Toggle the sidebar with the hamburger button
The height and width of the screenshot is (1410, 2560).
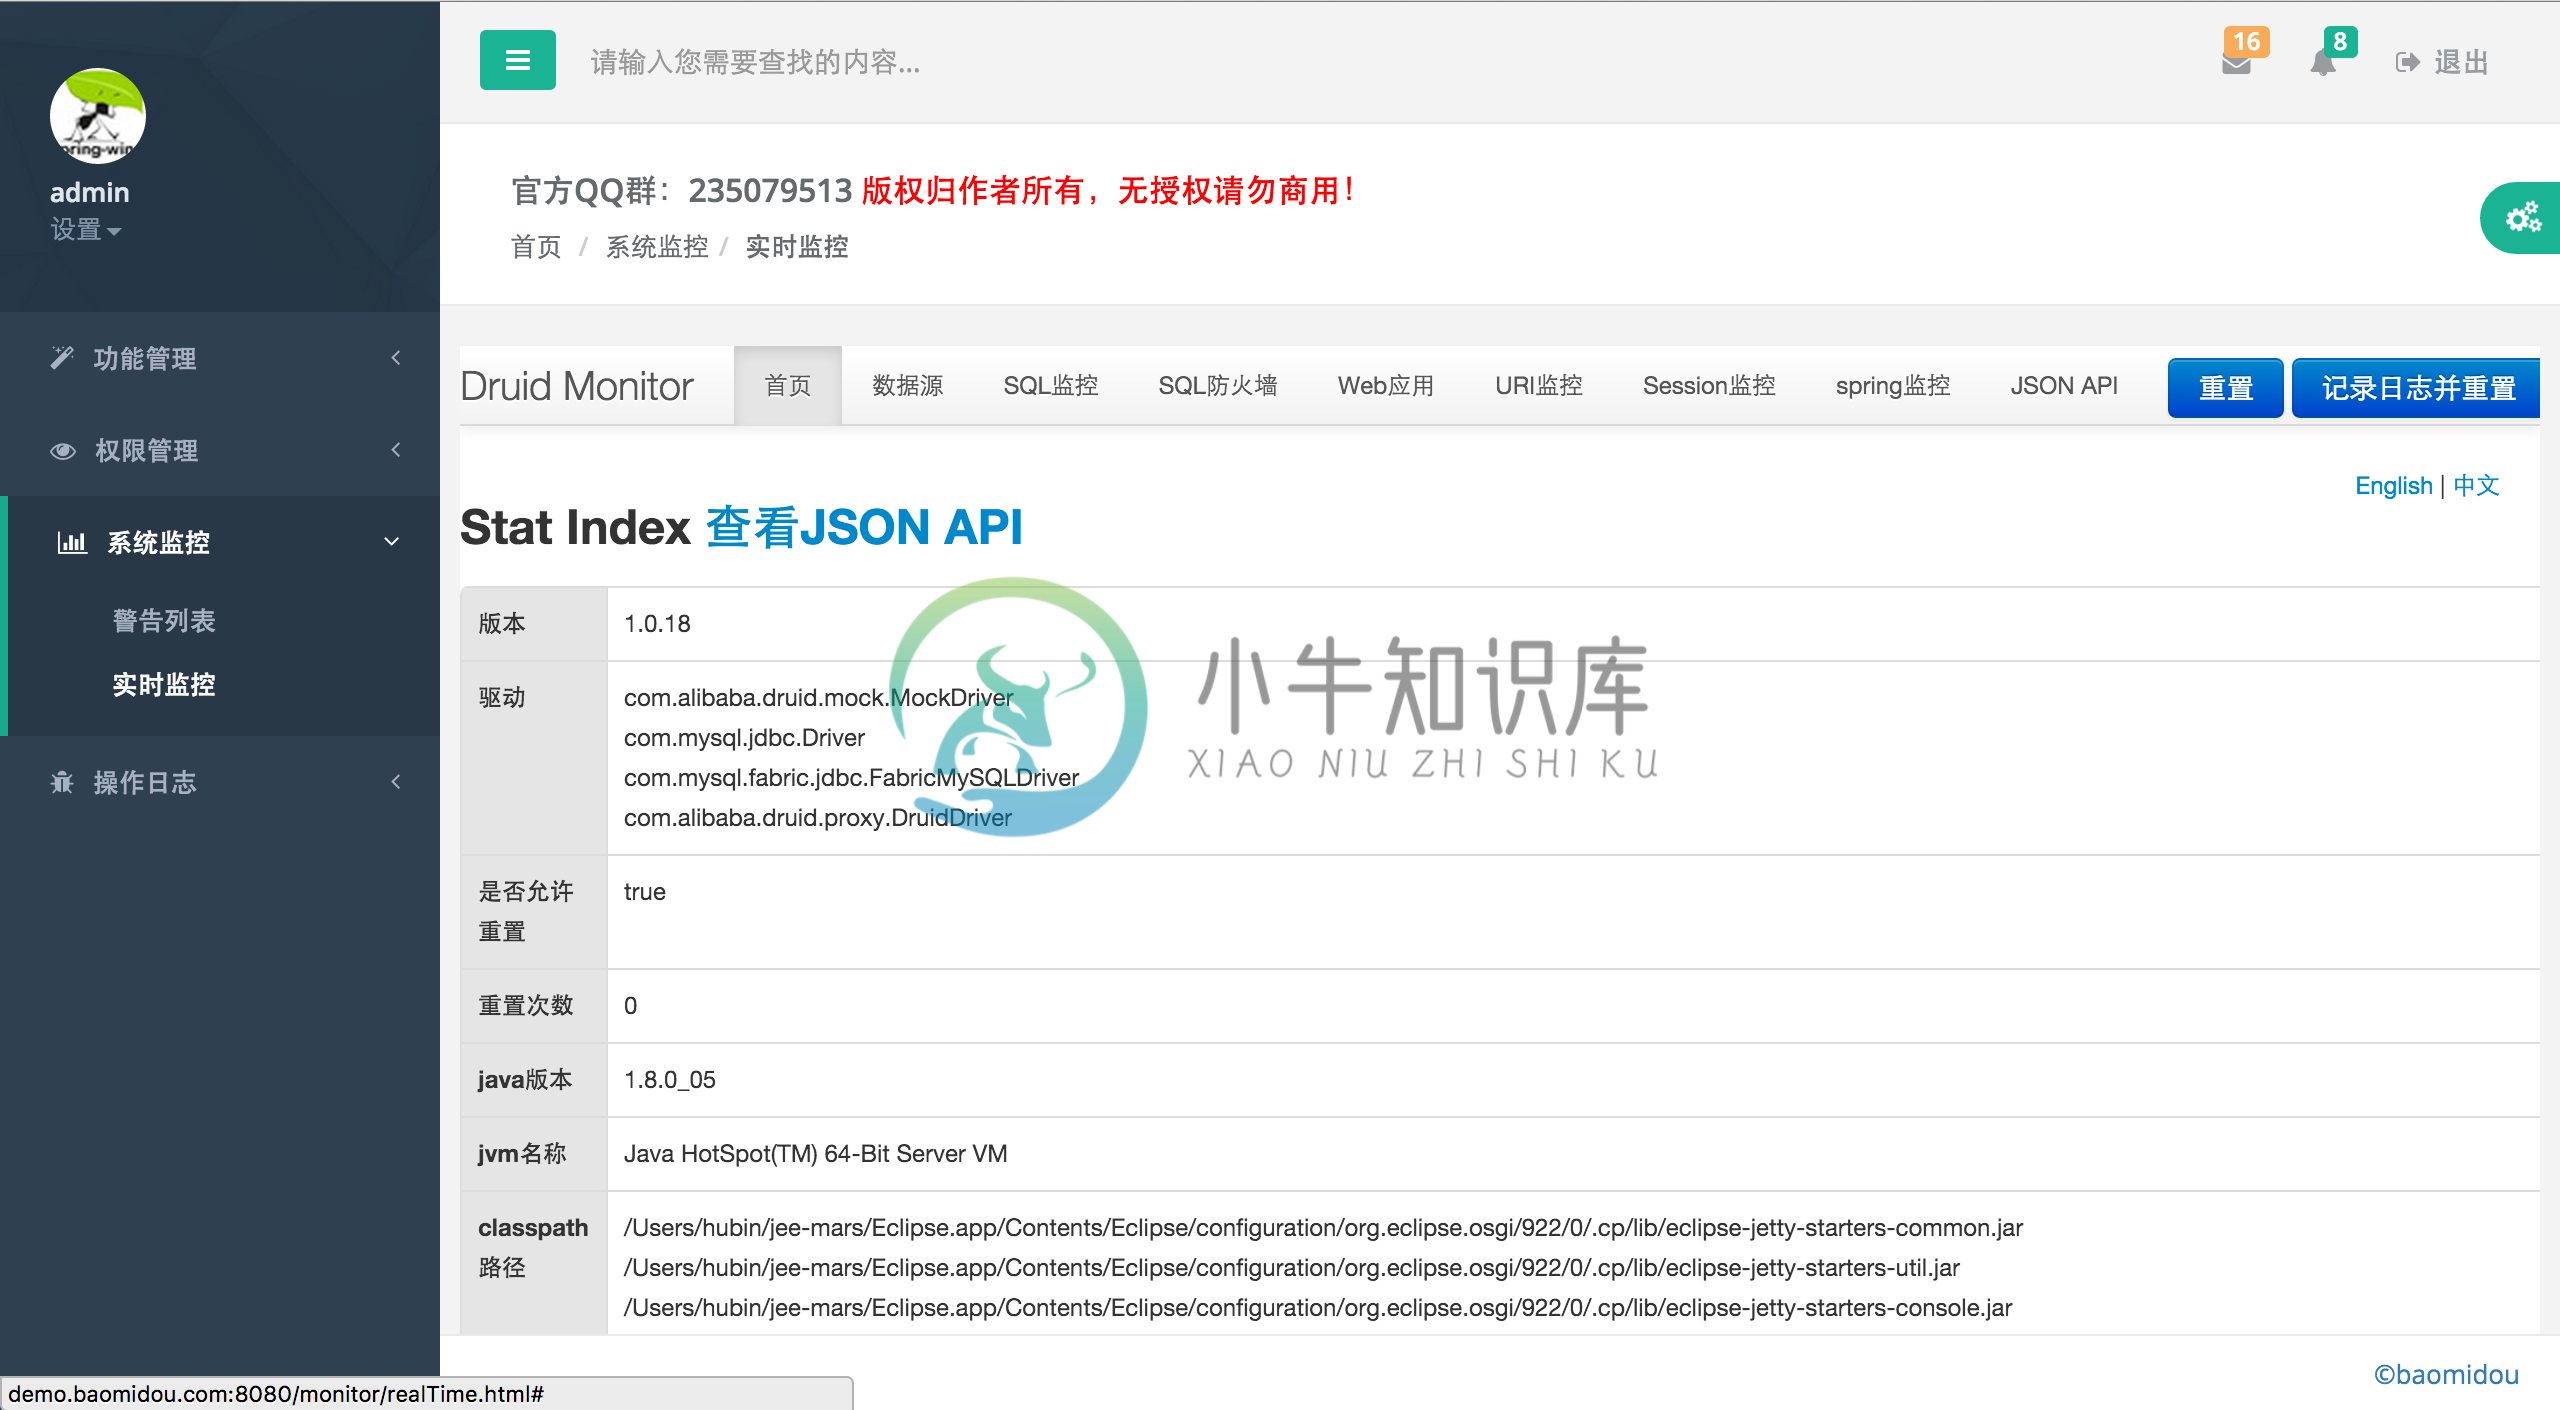517,60
